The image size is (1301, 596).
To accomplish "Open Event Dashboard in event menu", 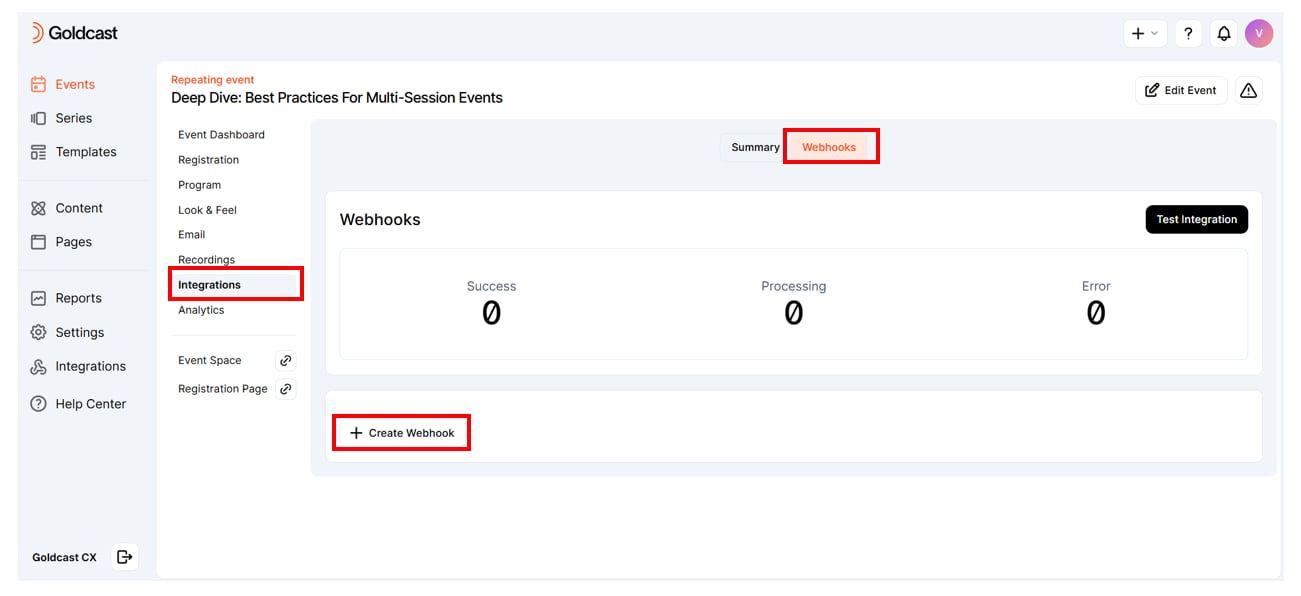I will [x=221, y=135].
